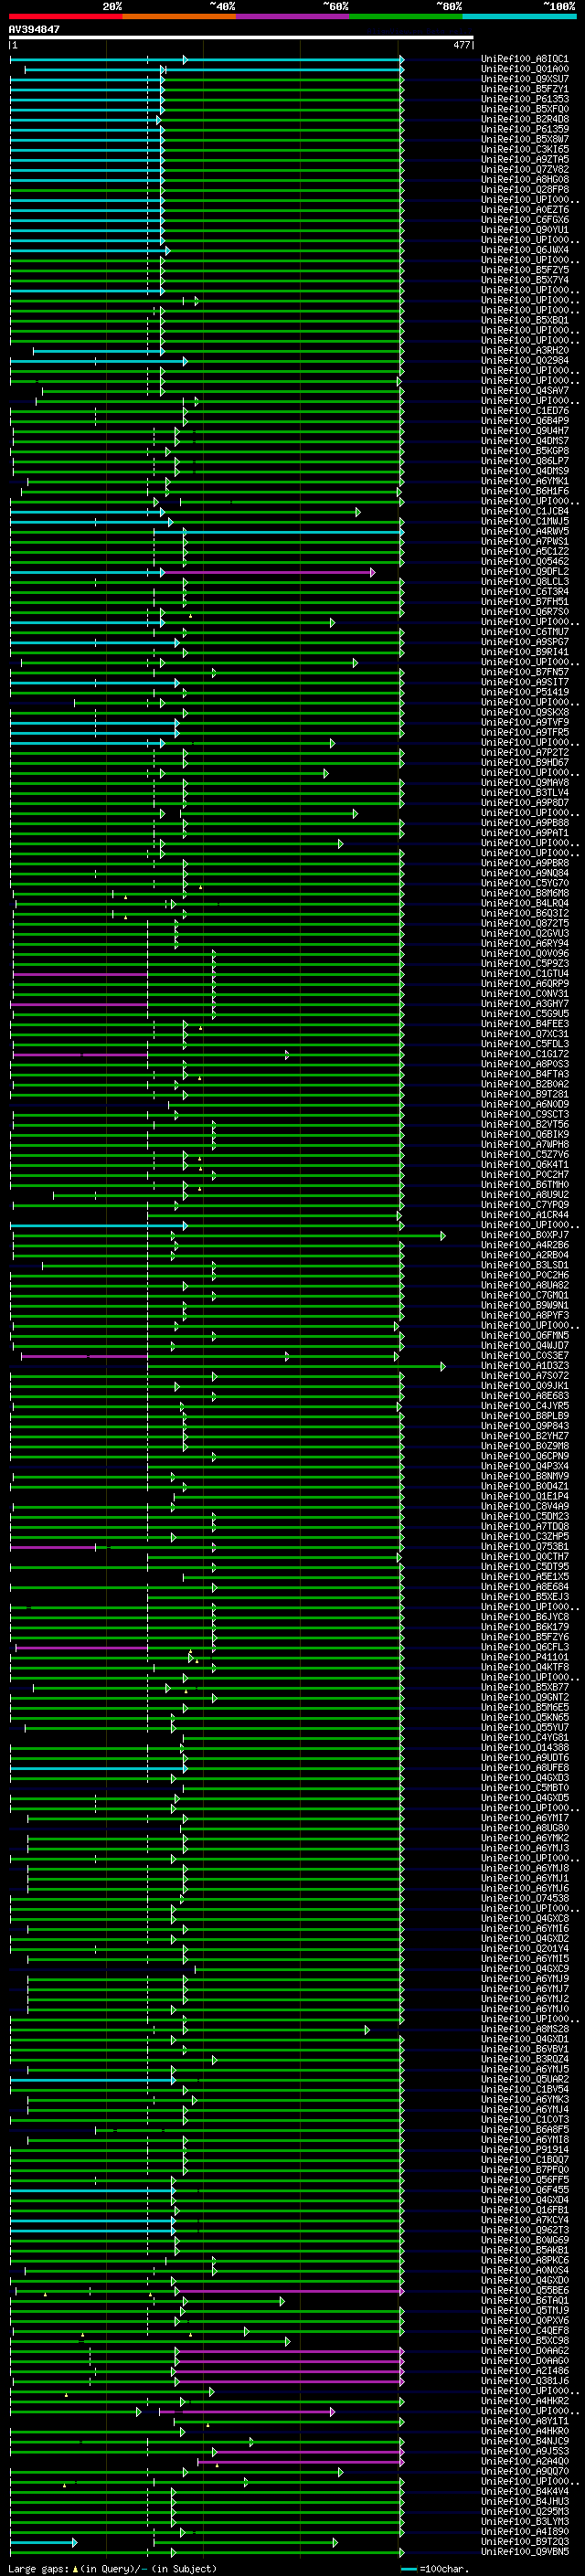Select hit UniRef100_C1G172
585x2576 pixels.
pyautogui.click(x=525, y=1054)
